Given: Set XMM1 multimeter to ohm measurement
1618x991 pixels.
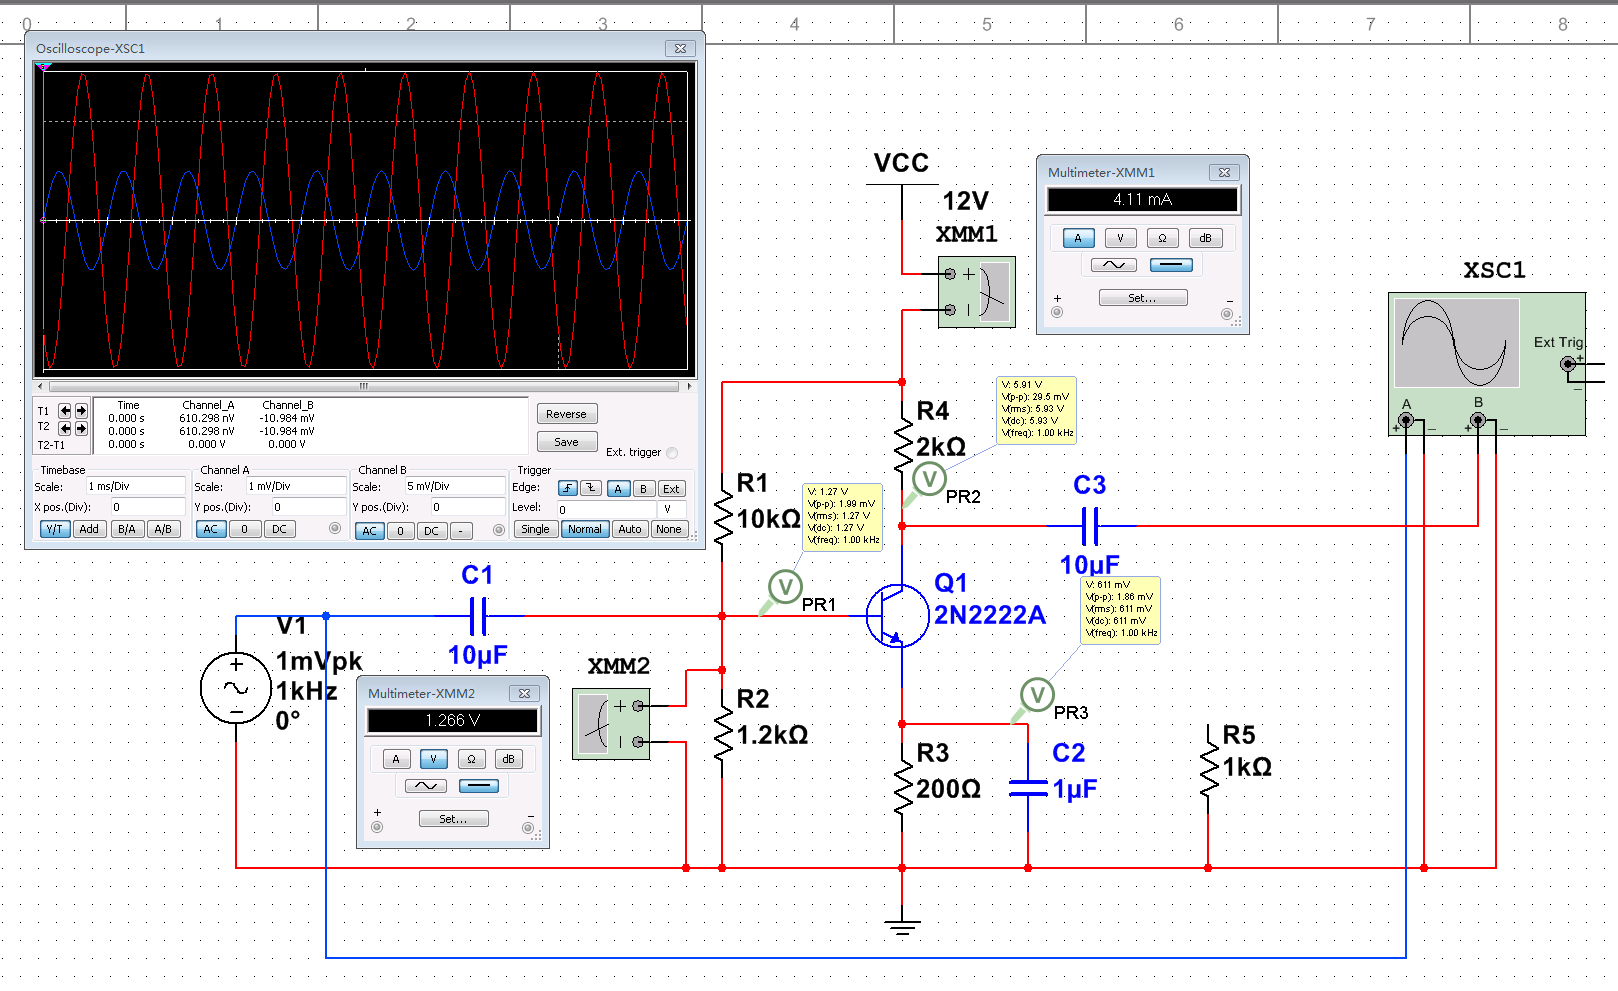Looking at the screenshot, I should click(1162, 238).
